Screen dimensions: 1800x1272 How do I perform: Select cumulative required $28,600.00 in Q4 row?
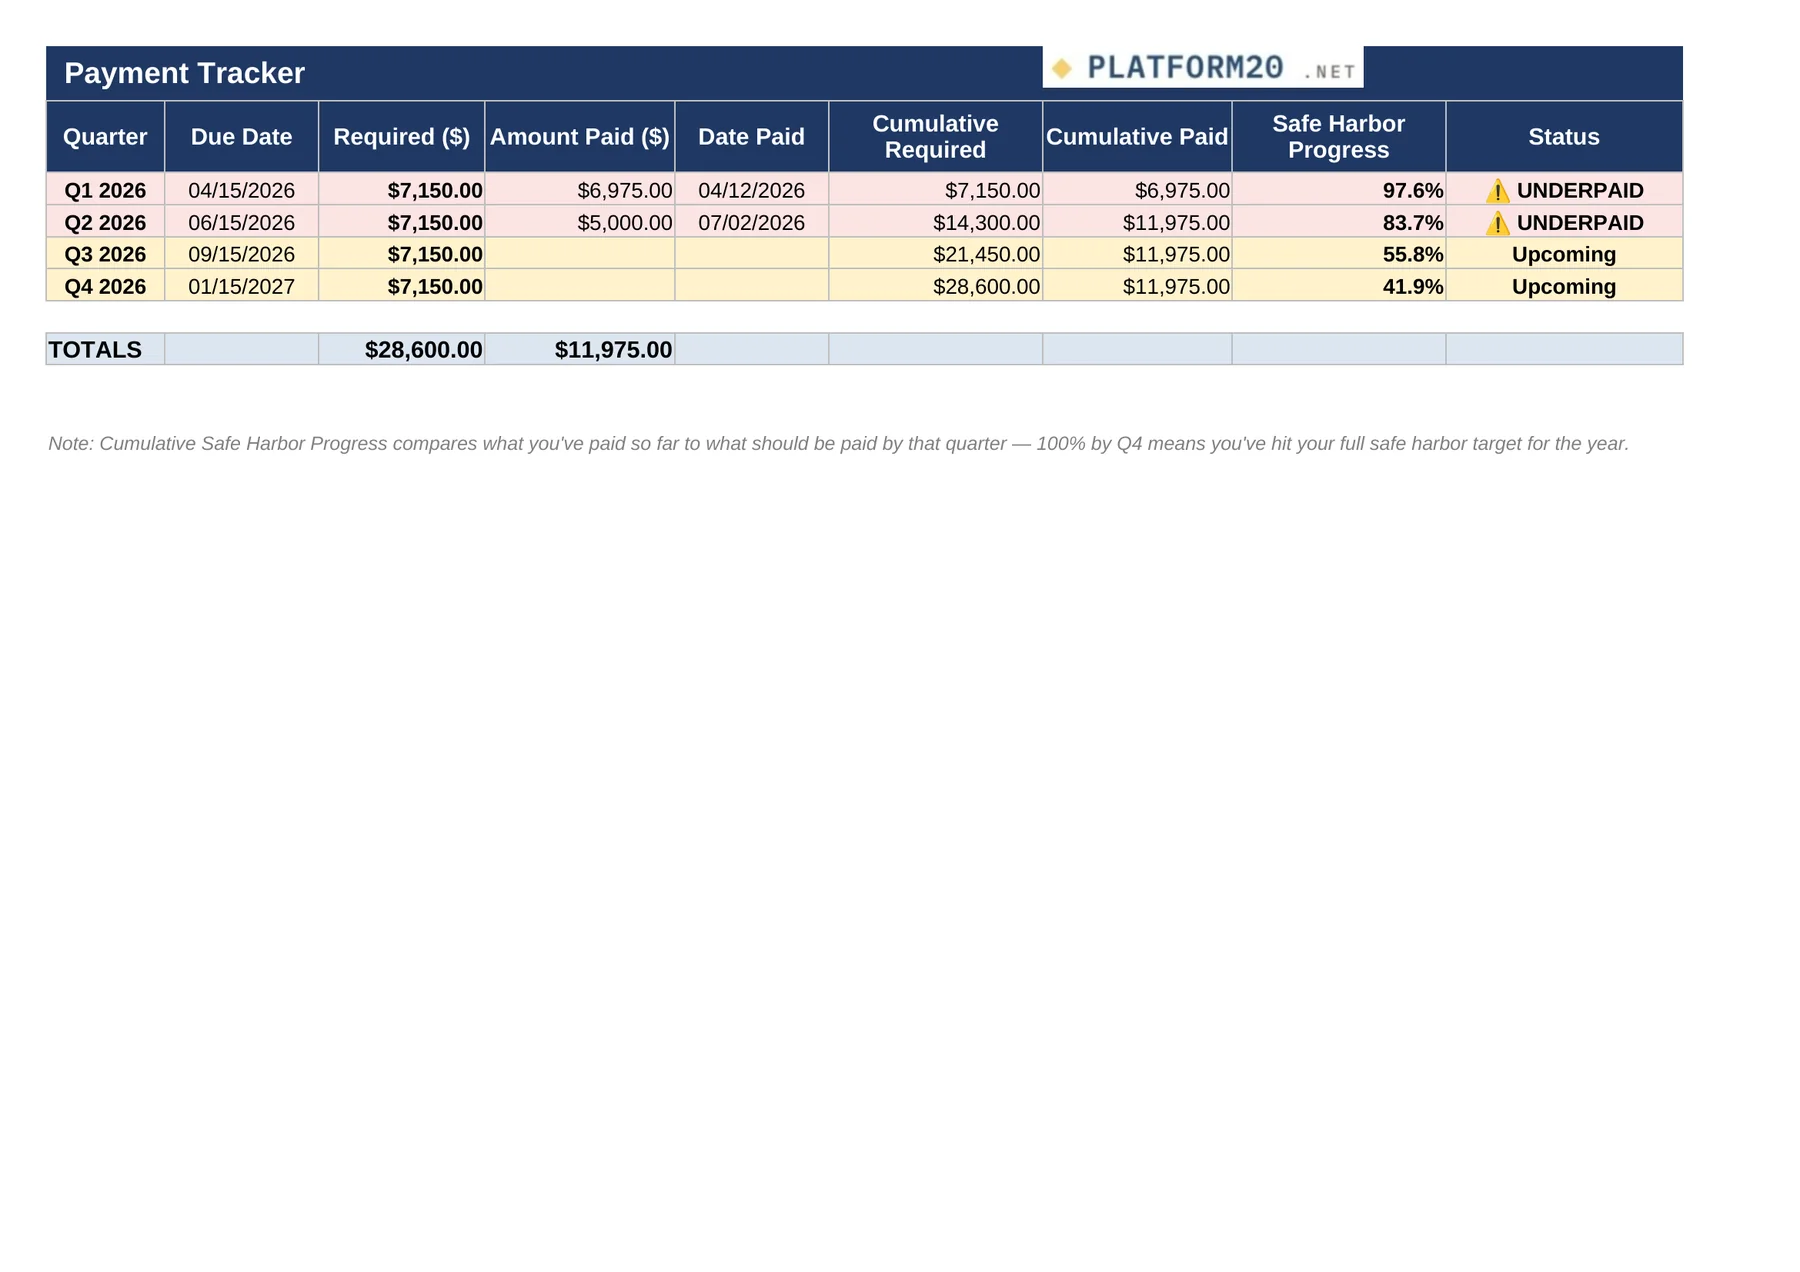935,286
